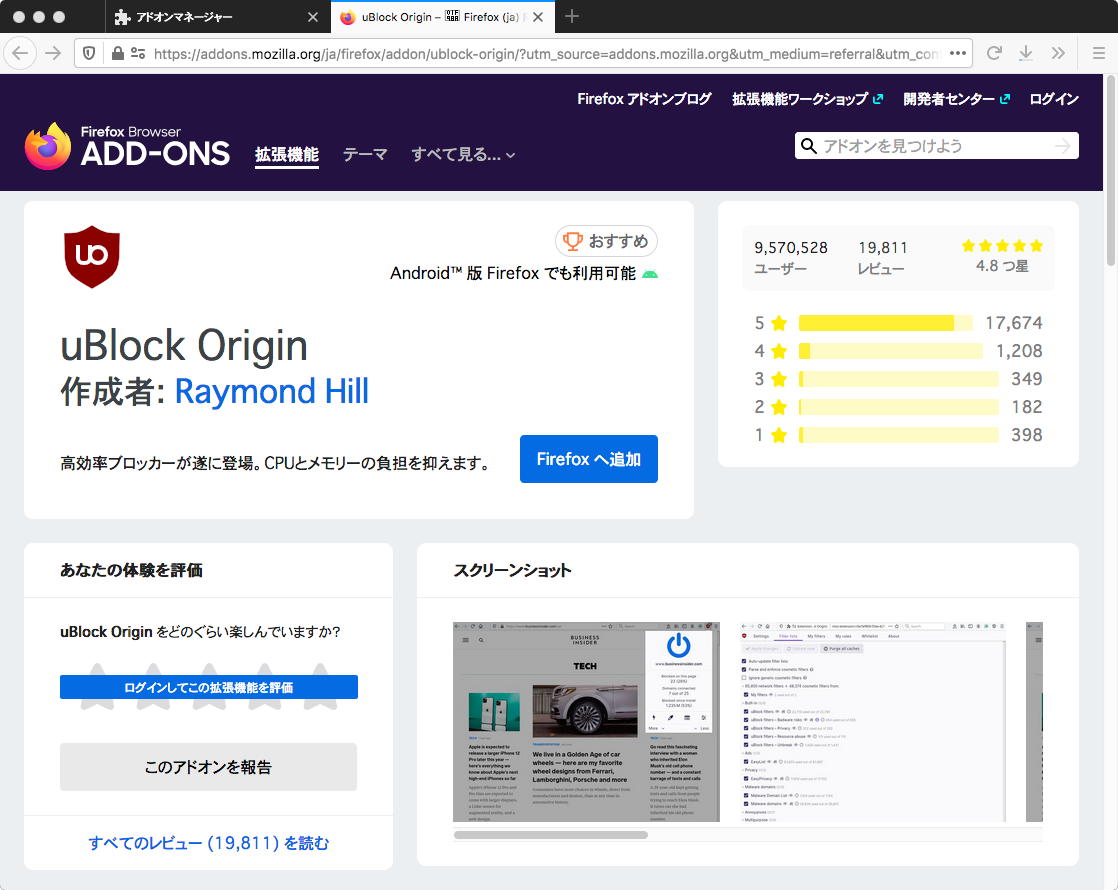The width and height of the screenshot is (1118, 890).
Task: Click the padlock site security icon
Action: (118, 53)
